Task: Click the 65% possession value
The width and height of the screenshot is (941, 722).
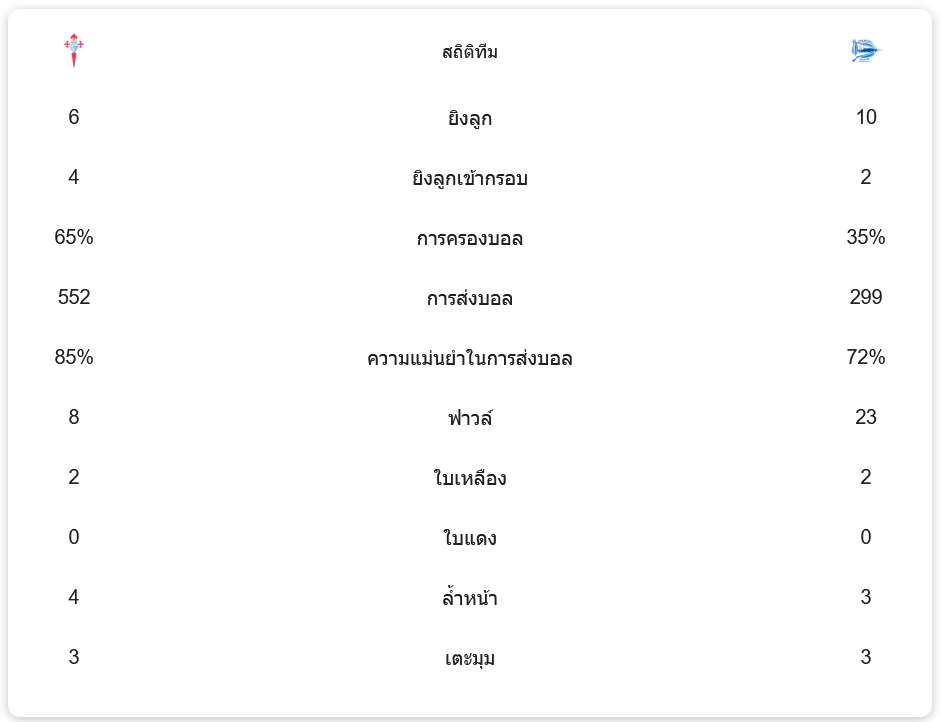Action: pyautogui.click(x=74, y=237)
